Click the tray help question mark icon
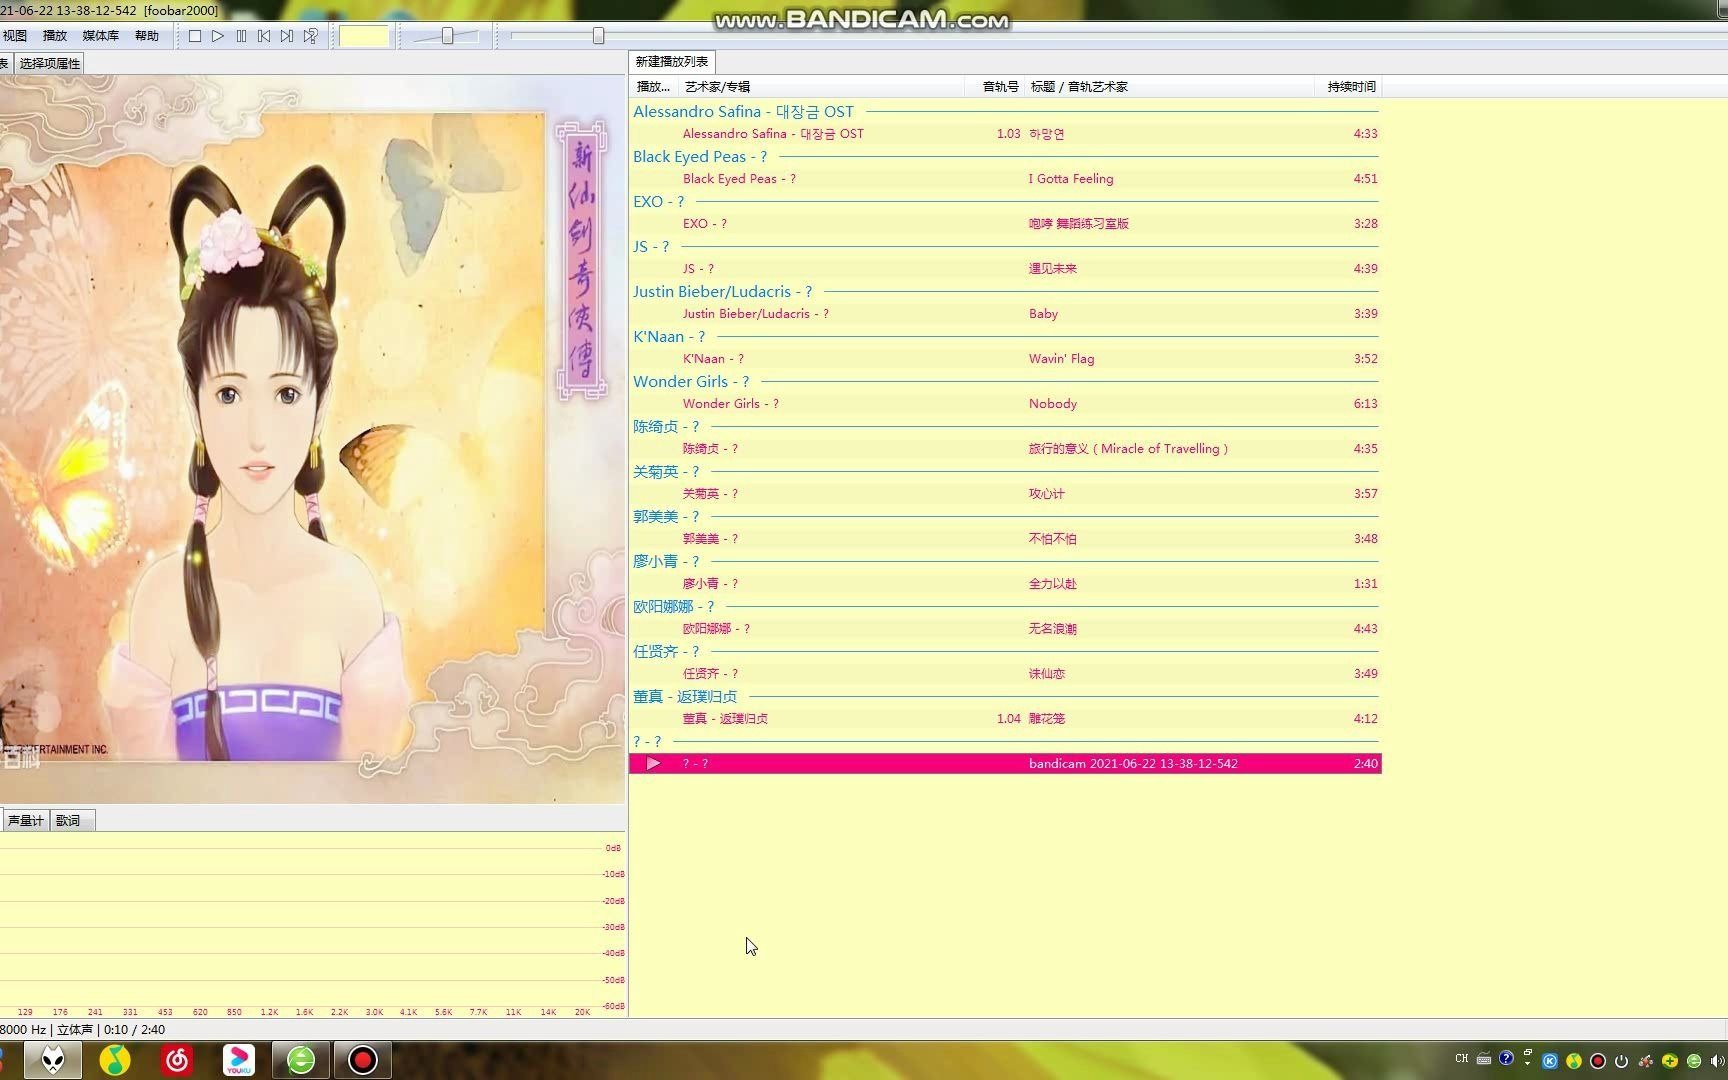 [1506, 1057]
